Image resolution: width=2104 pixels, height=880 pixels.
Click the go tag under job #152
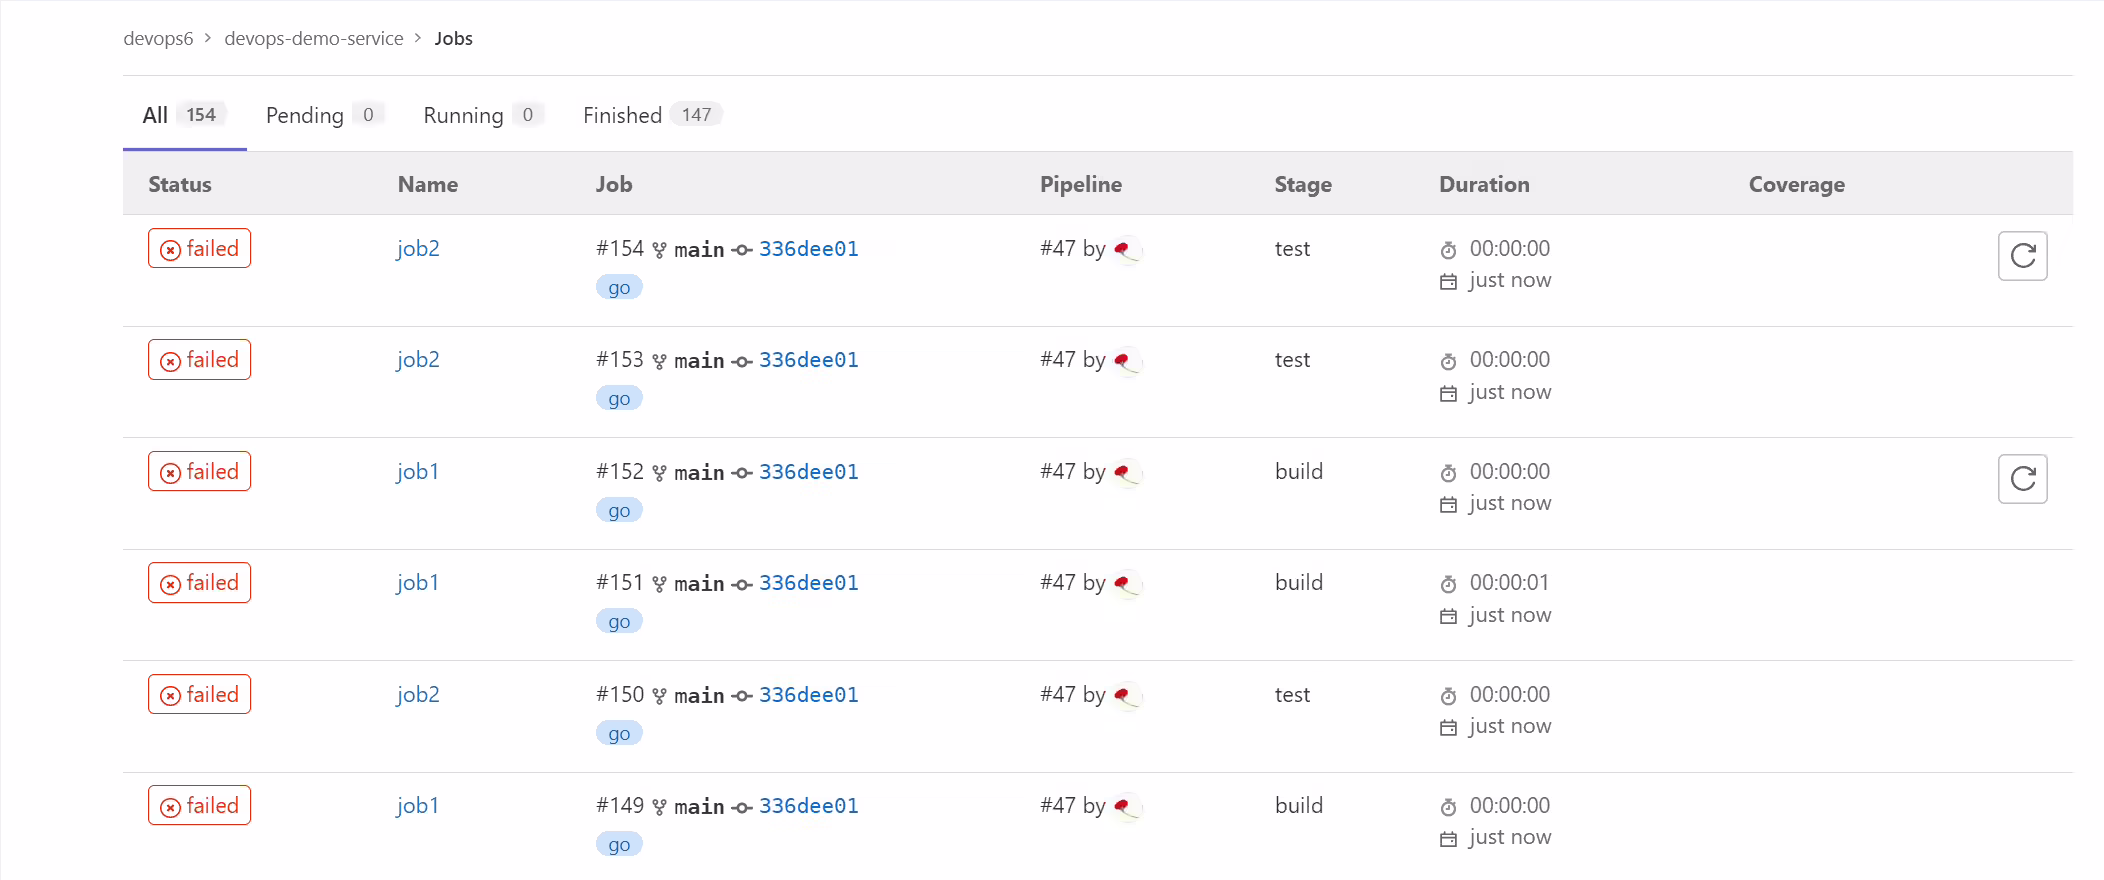pos(619,511)
